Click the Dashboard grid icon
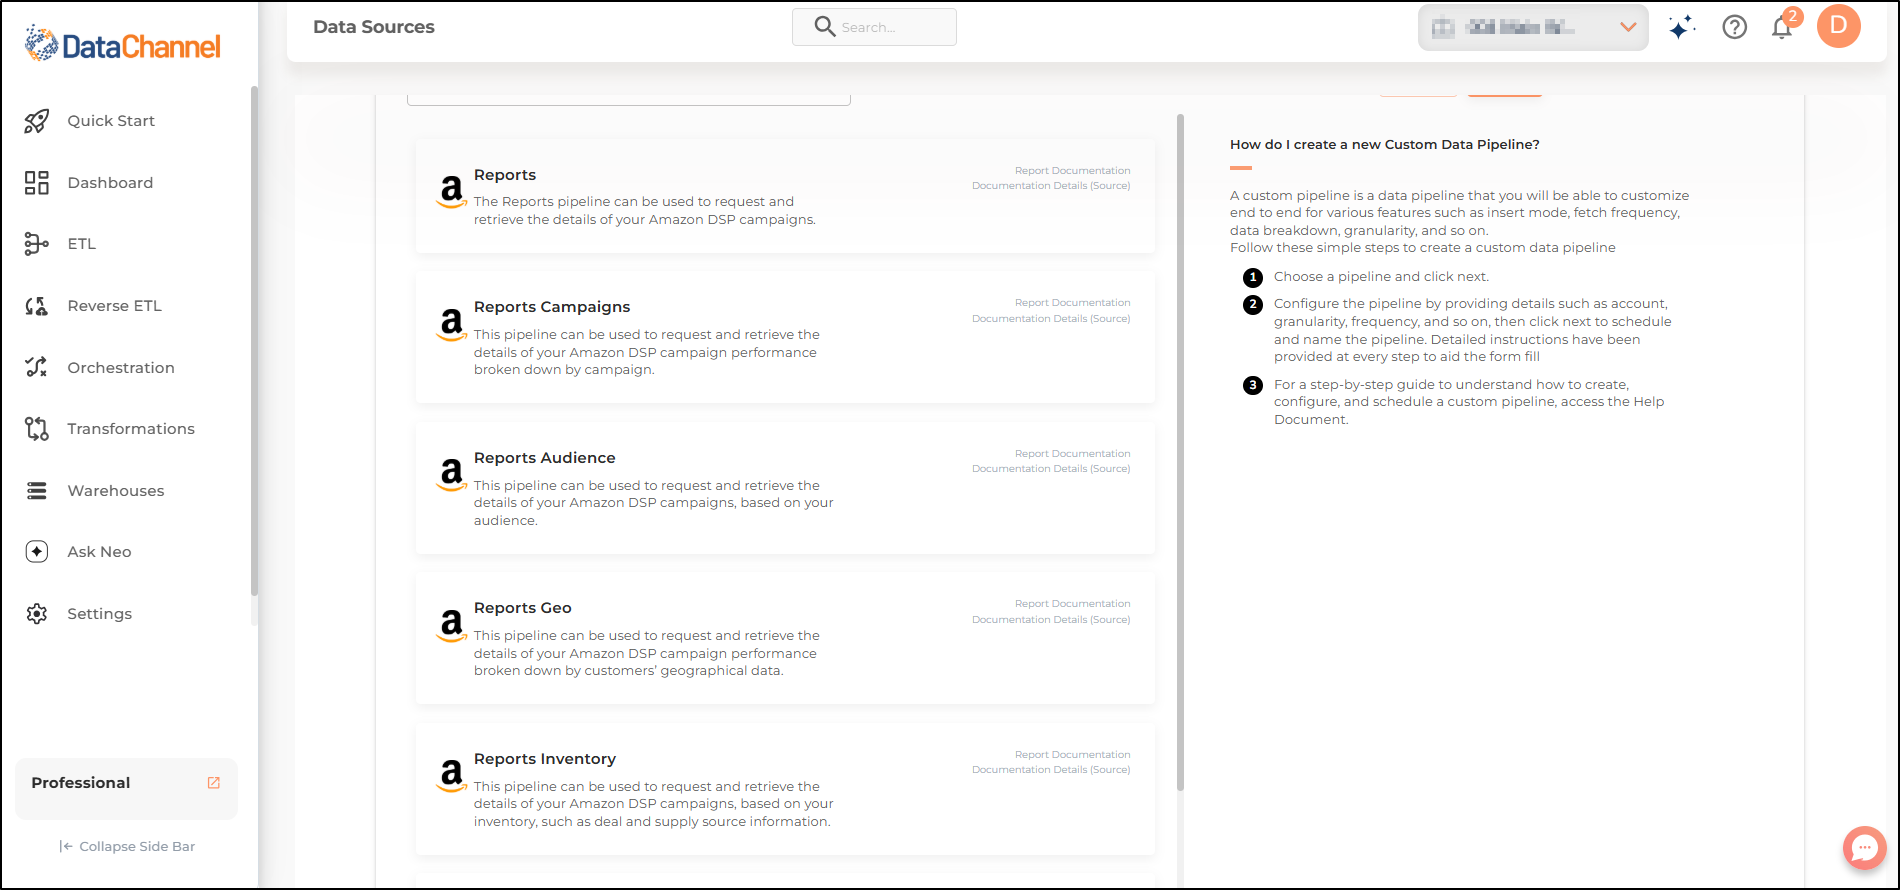 [x=37, y=183]
